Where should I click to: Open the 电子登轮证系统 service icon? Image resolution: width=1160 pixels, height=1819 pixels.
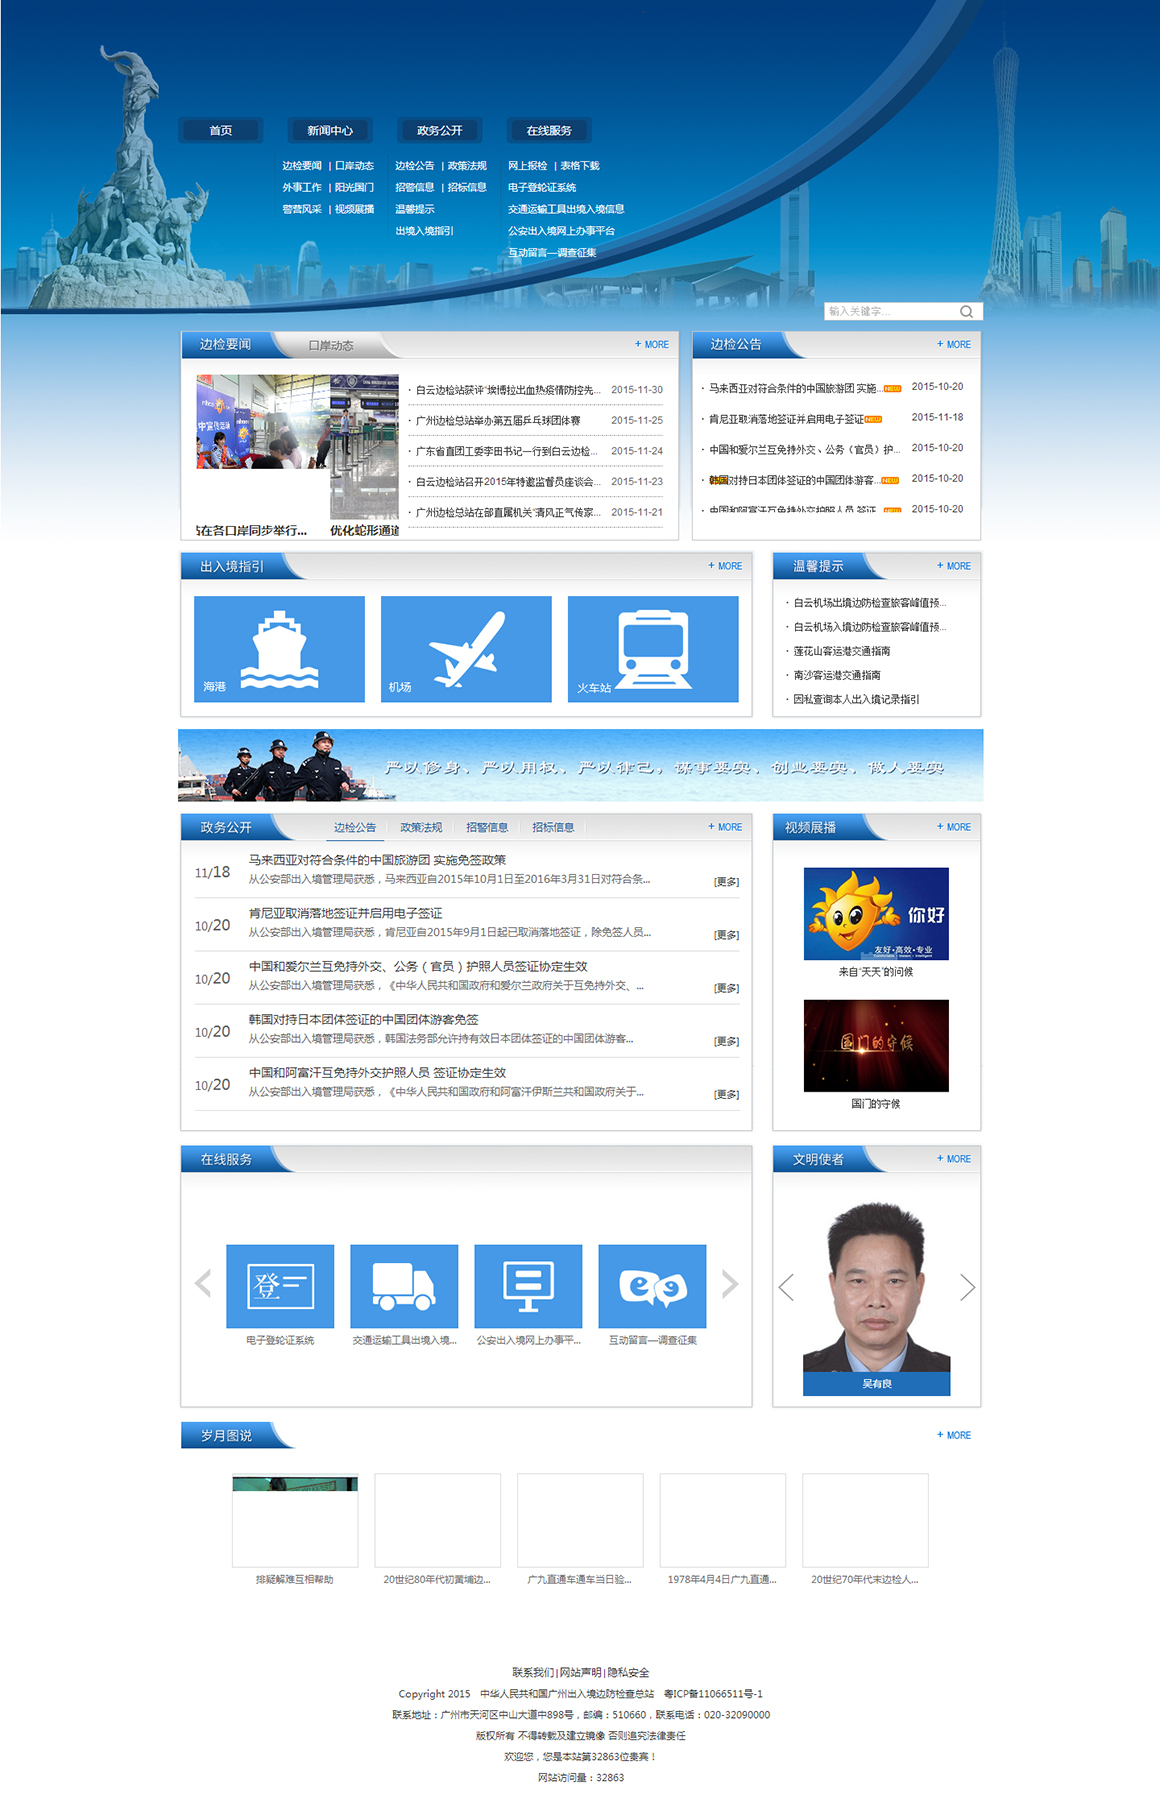click(280, 1286)
